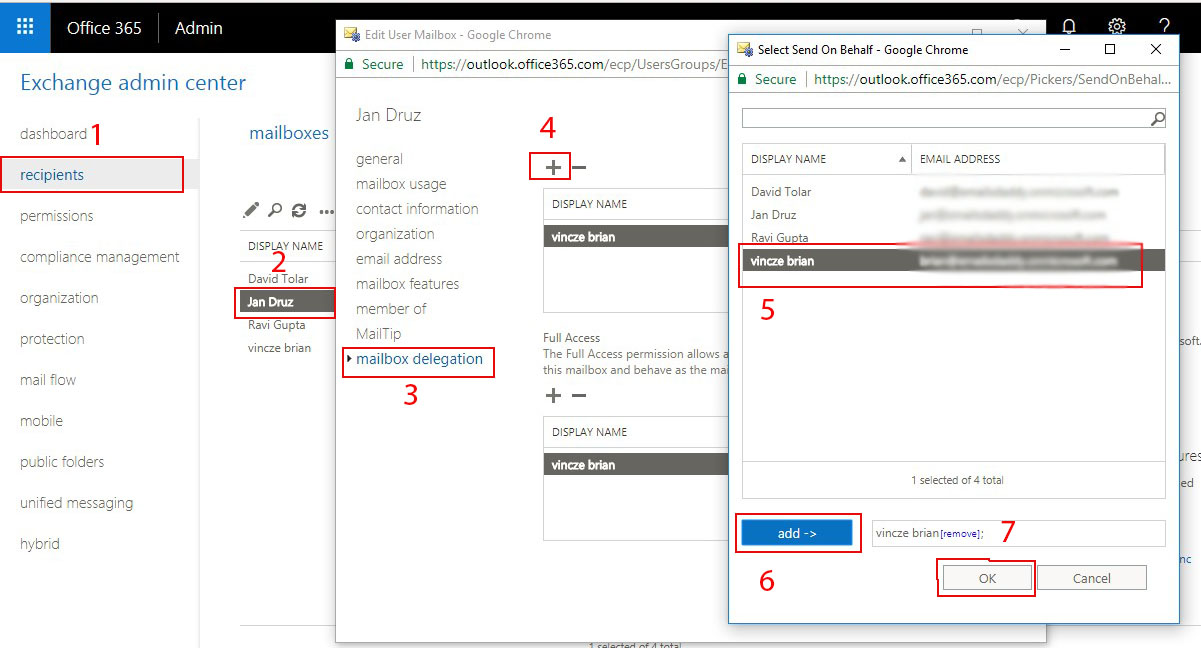
Task: Open the Office 365 app launcher grid
Action: tap(26, 27)
